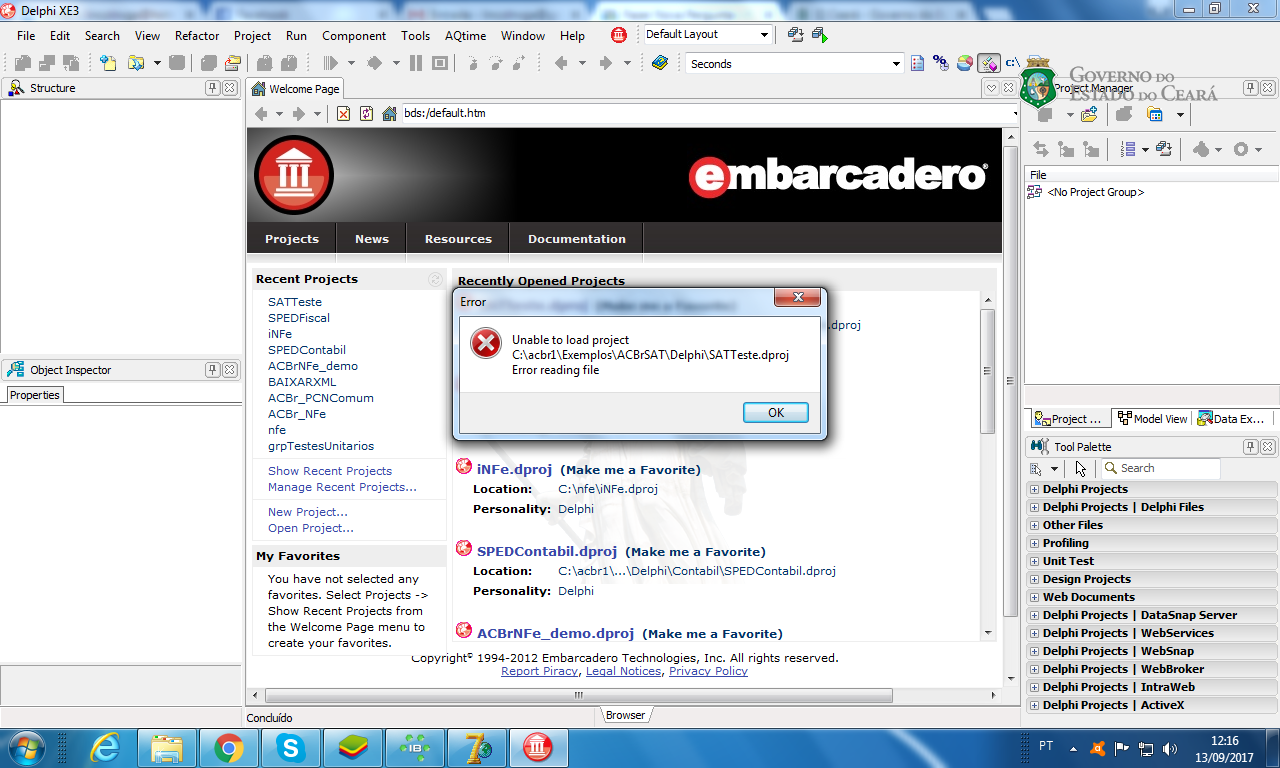Click the Embarcadero icon beside Help menu
Image resolution: width=1280 pixels, height=768 pixels.
[x=619, y=35]
